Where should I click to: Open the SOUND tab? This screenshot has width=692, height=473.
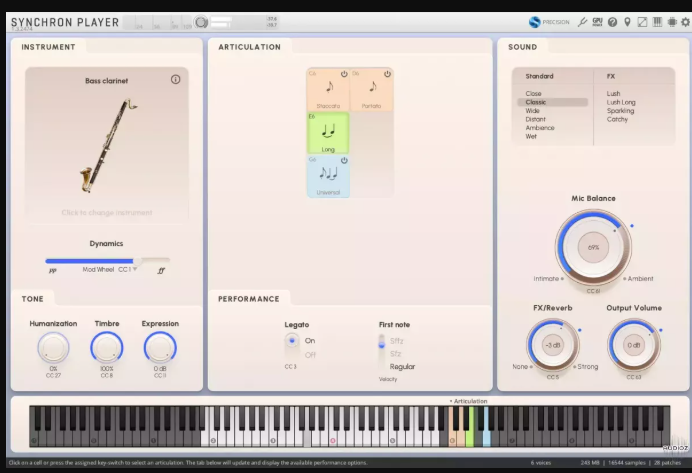pos(523,47)
